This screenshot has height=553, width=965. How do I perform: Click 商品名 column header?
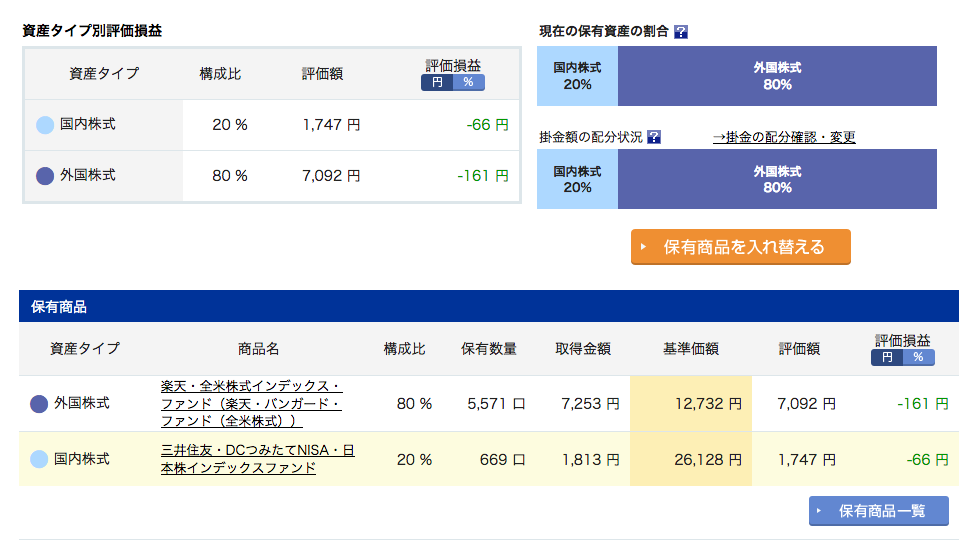[258, 349]
